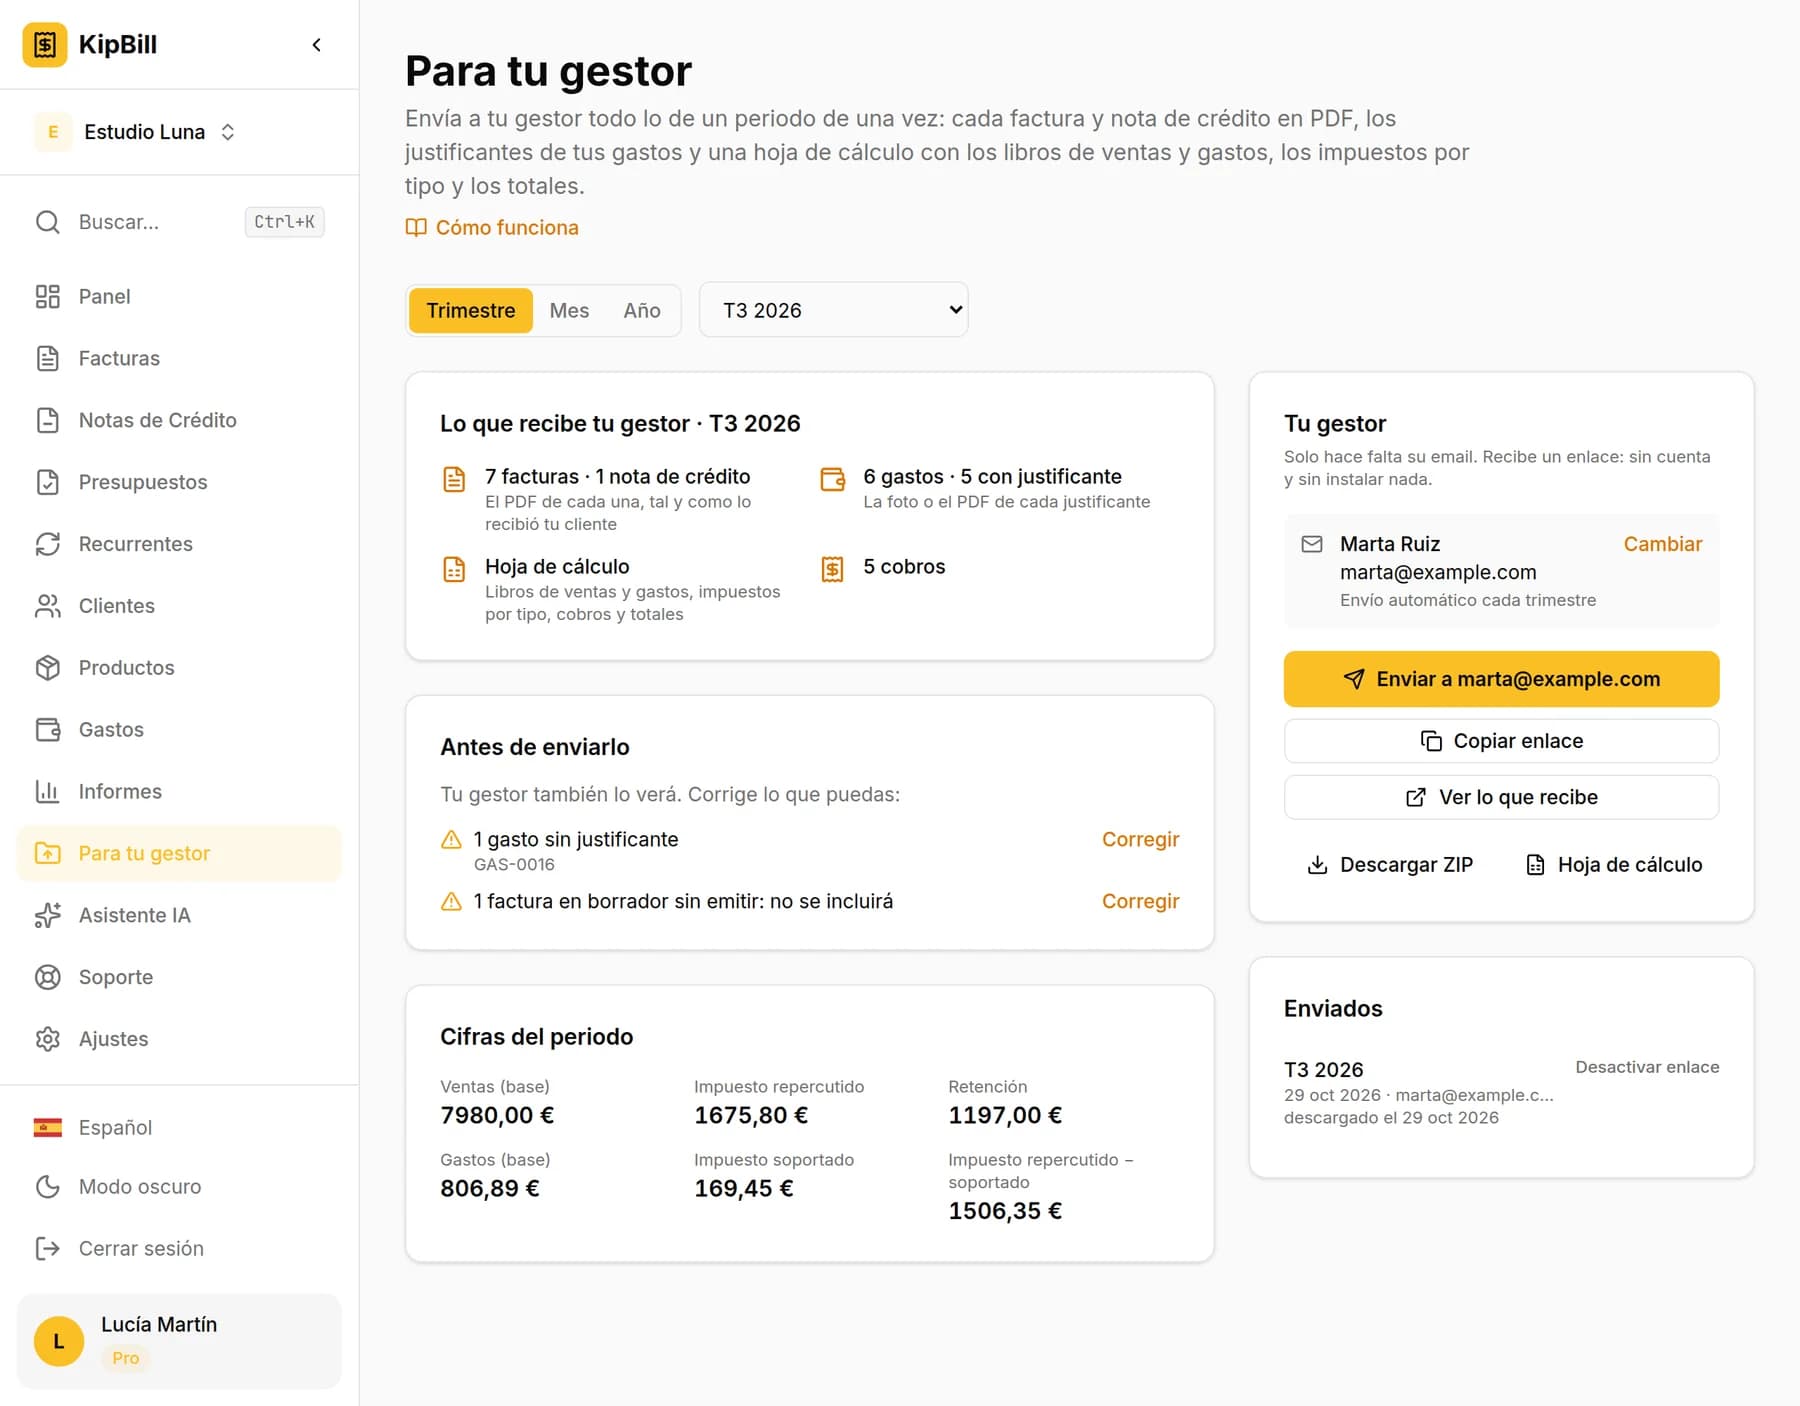Open the Español language selector
1800x1406 pixels.
click(179, 1128)
